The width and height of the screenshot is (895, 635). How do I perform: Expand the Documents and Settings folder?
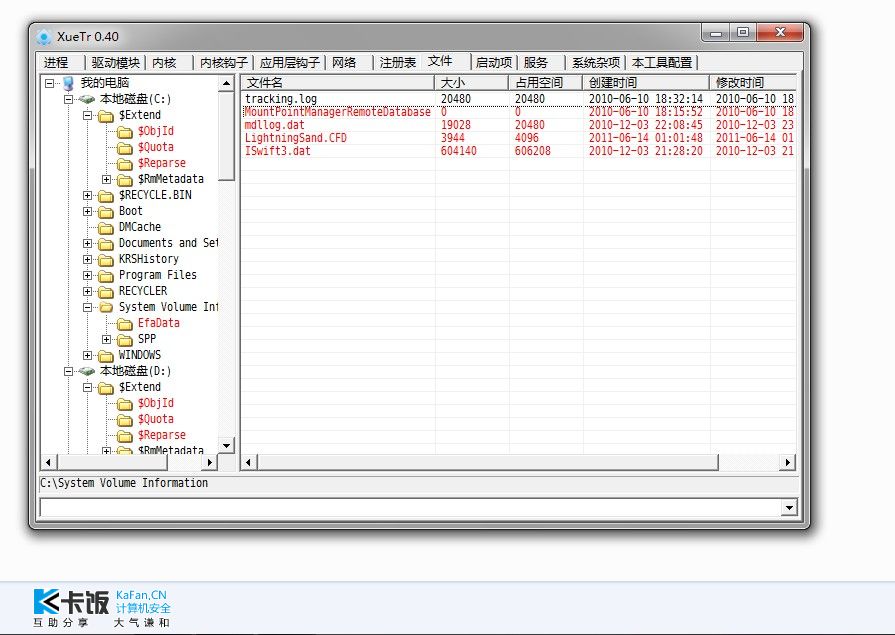click(x=87, y=243)
